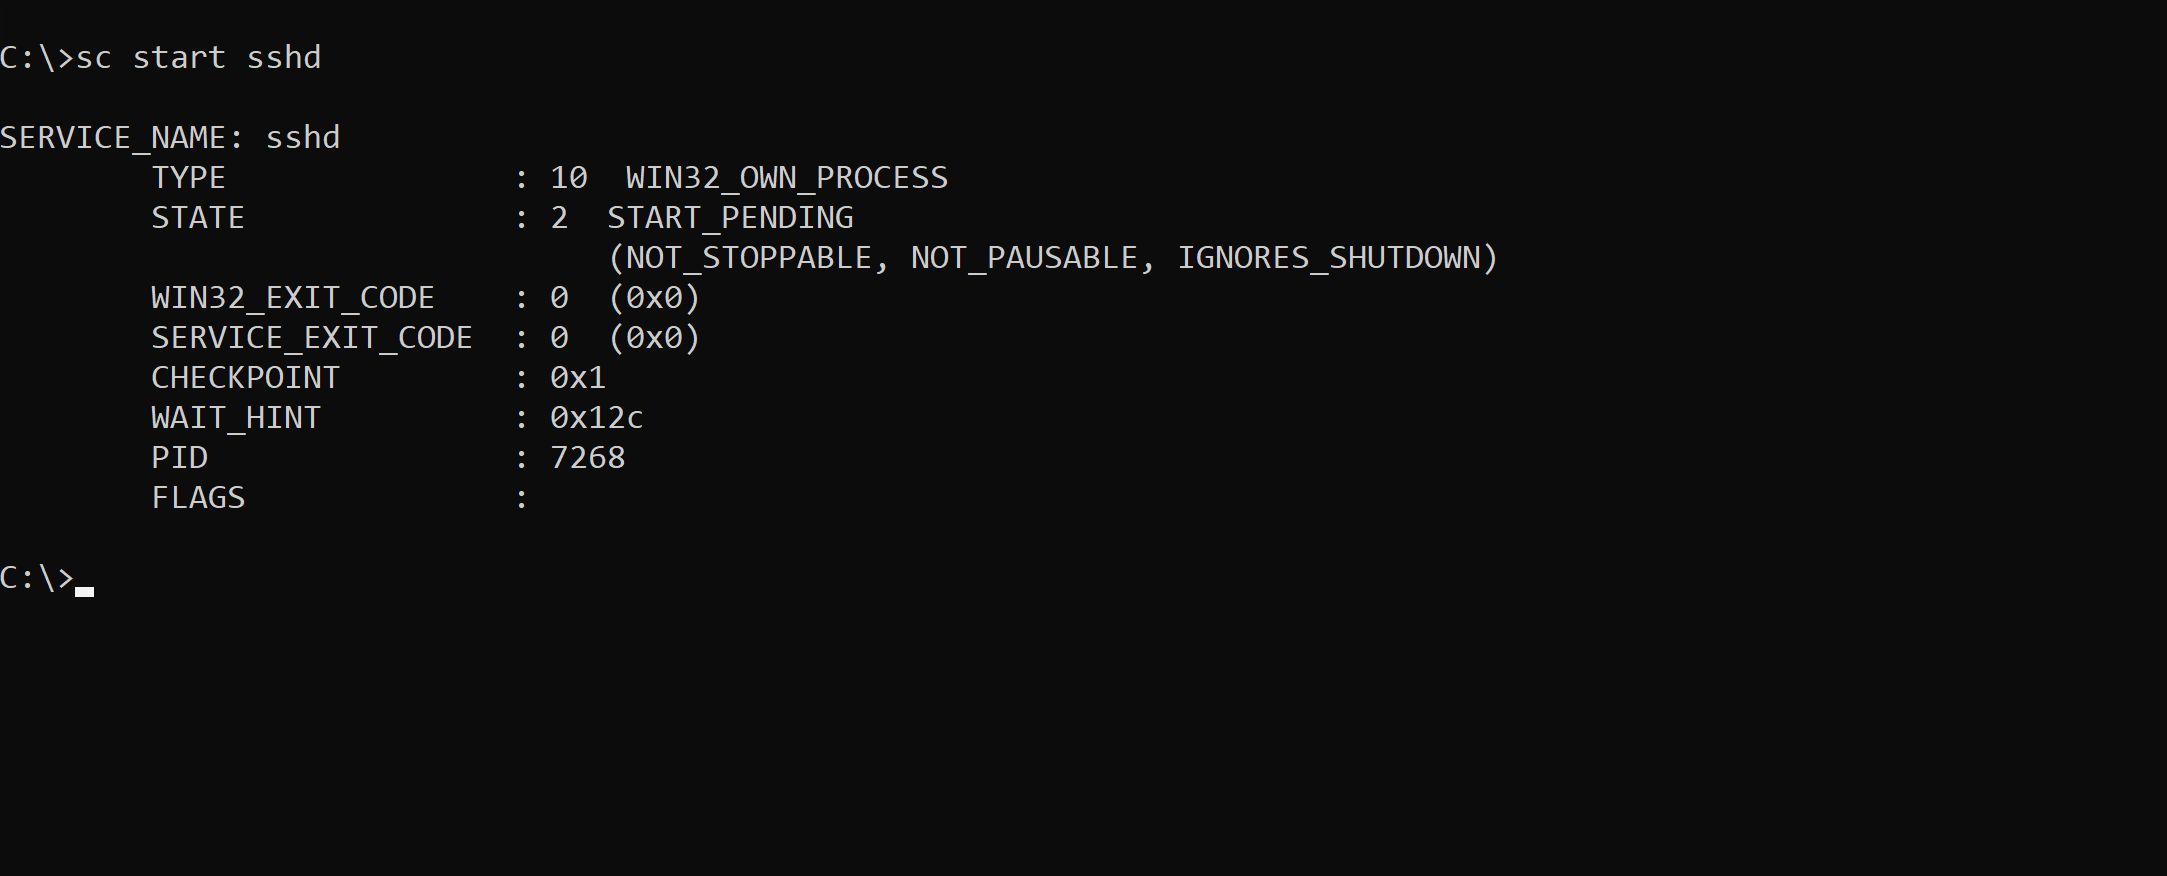
Task: Click the TYPE field label
Action: click(188, 178)
